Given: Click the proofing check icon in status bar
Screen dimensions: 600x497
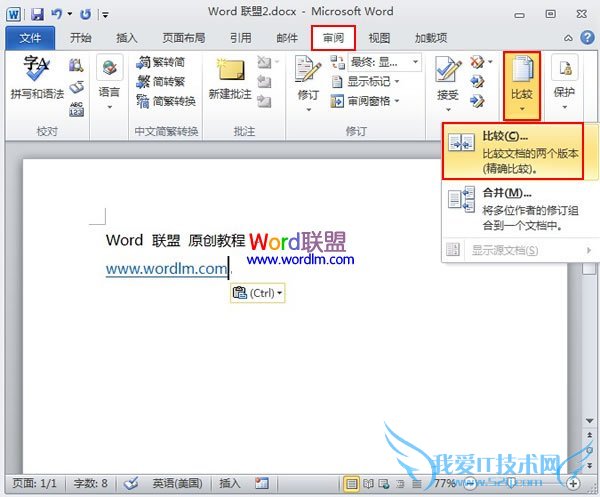Looking at the screenshot, I should [131, 484].
